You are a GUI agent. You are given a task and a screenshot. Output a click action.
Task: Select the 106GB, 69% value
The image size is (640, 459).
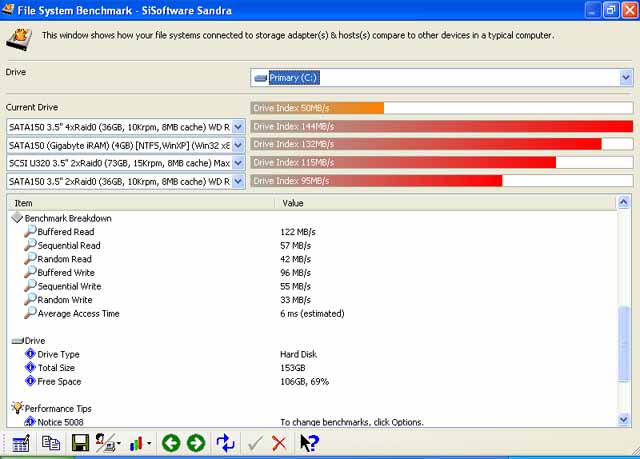[304, 381]
